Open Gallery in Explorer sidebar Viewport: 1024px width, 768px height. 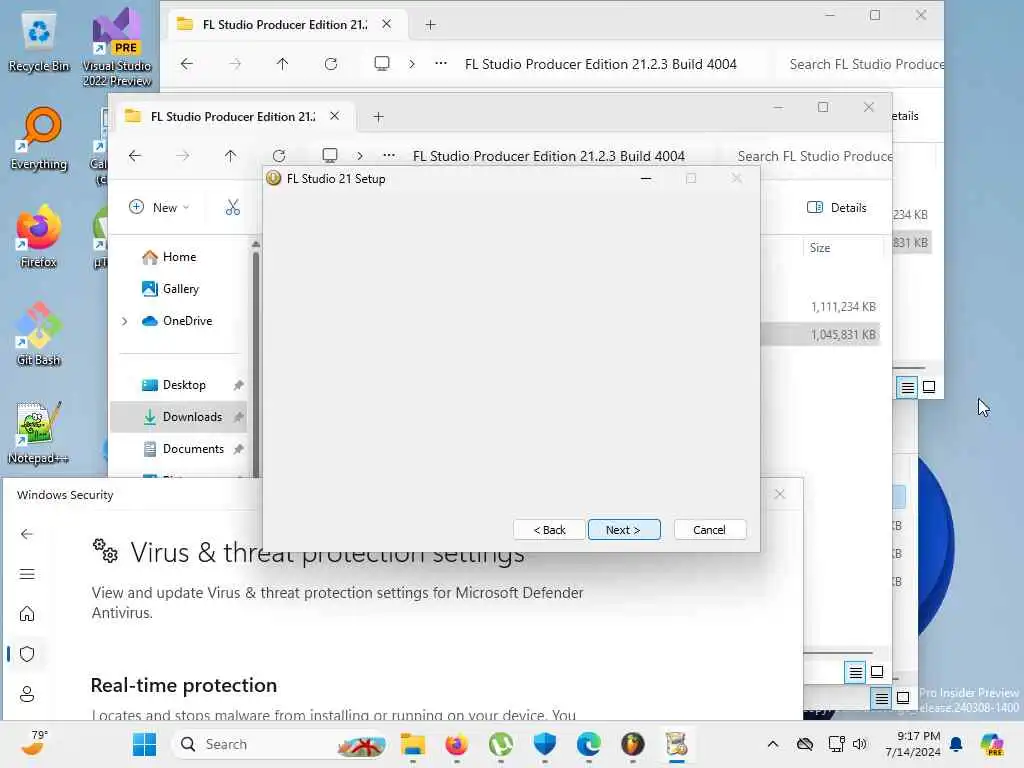[170, 289]
